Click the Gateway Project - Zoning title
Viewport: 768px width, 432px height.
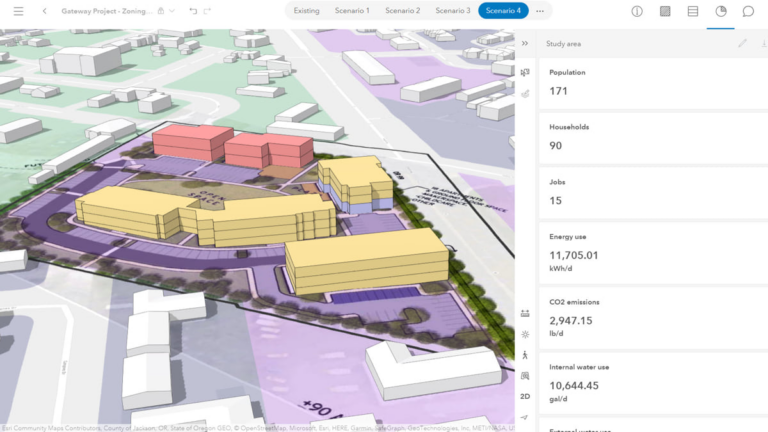(106, 11)
